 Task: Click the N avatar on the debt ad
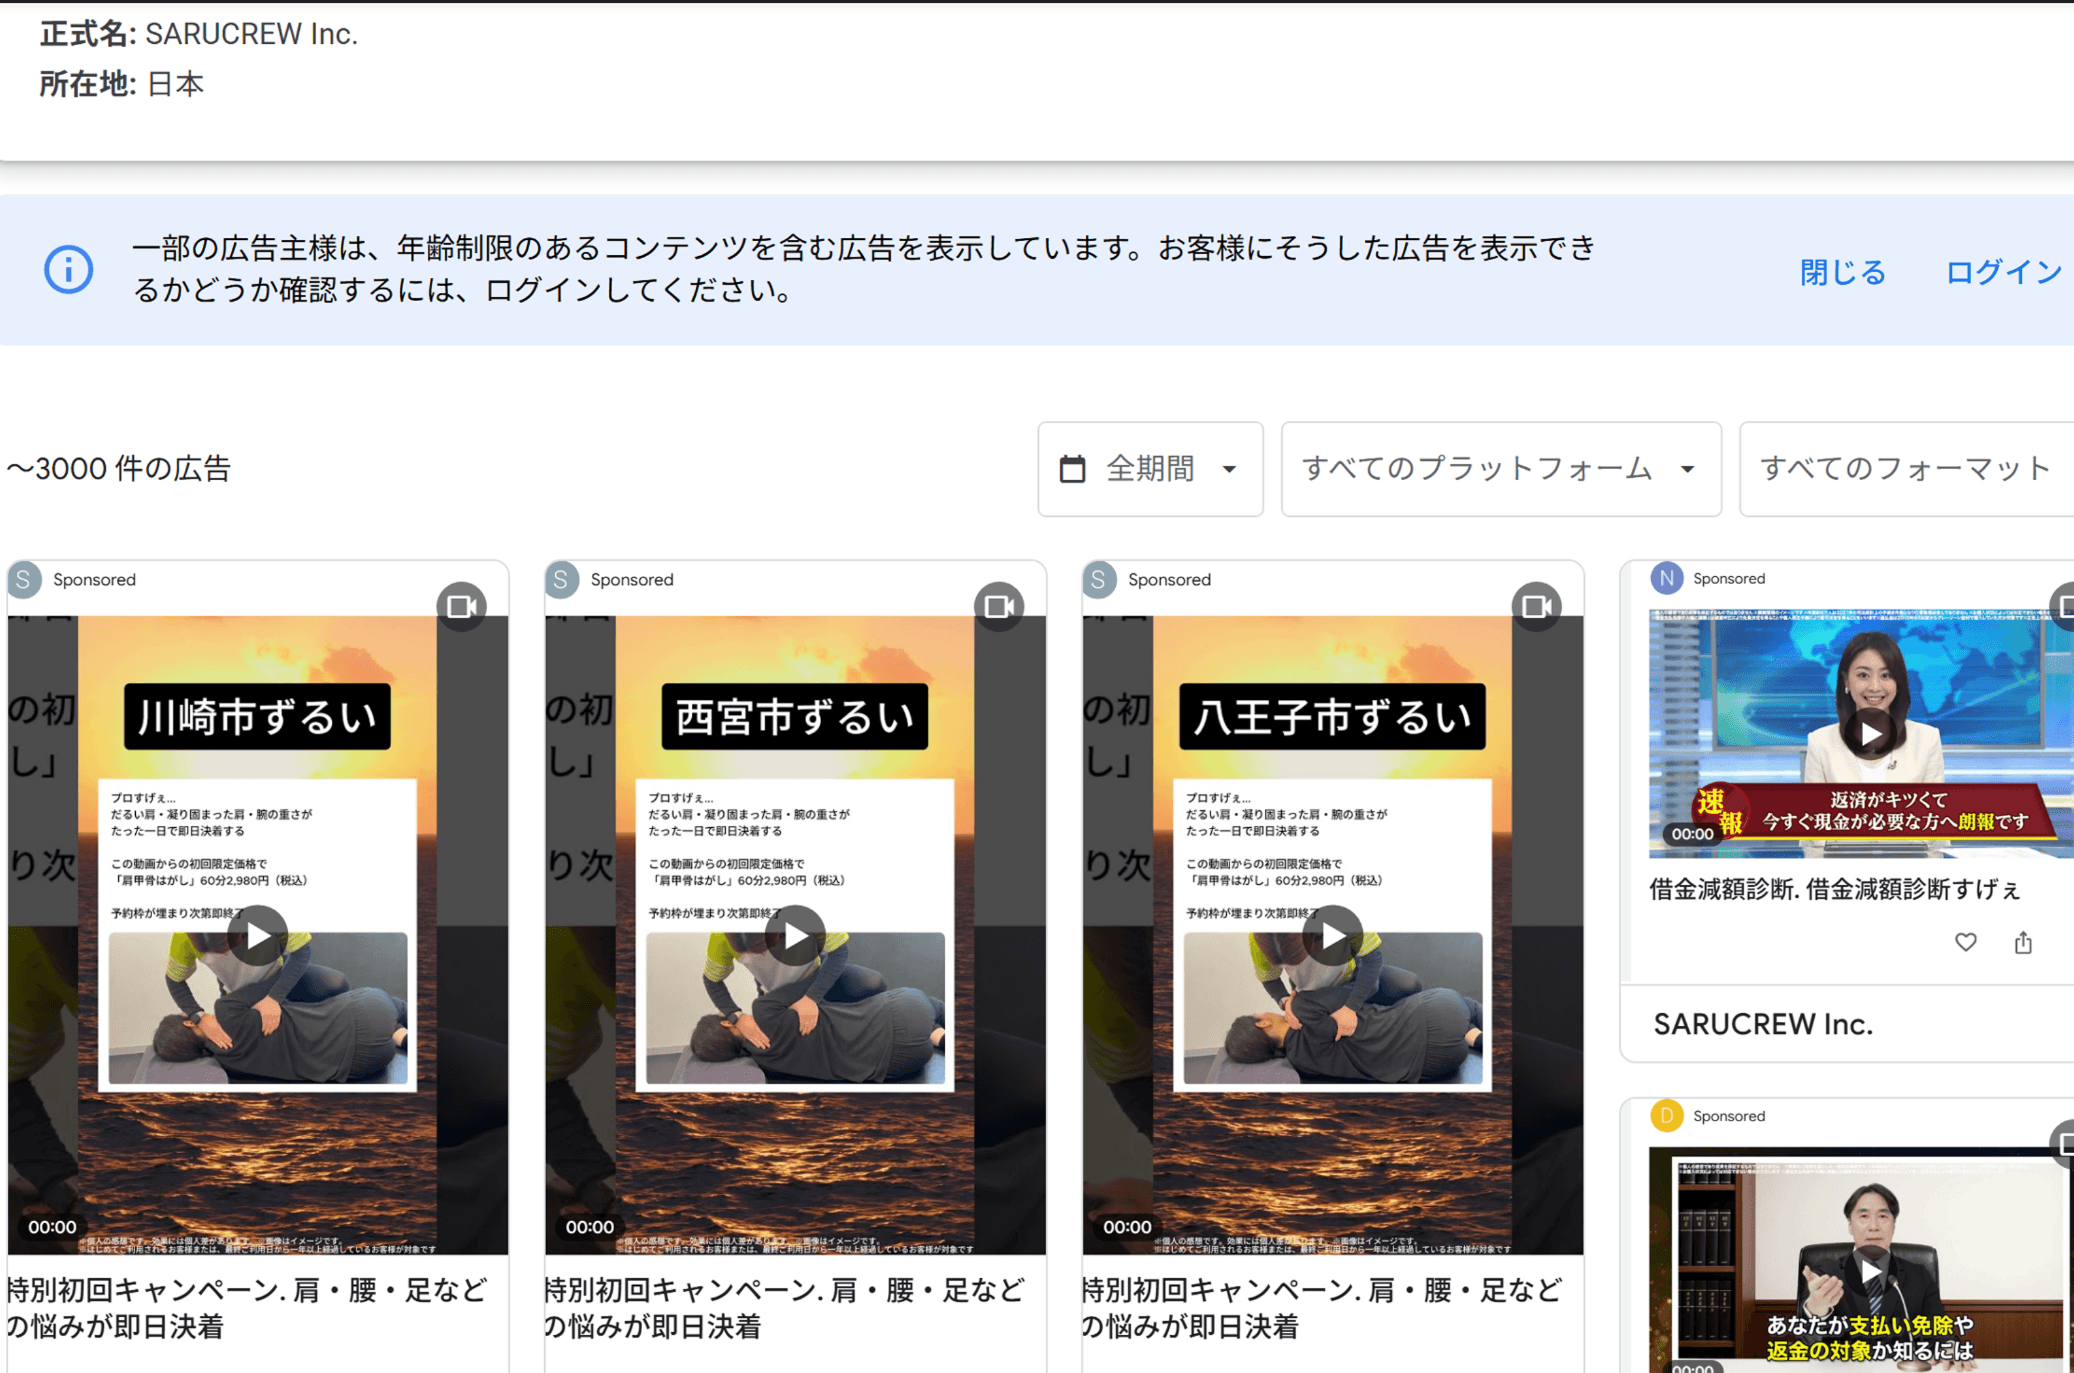click(x=1666, y=578)
